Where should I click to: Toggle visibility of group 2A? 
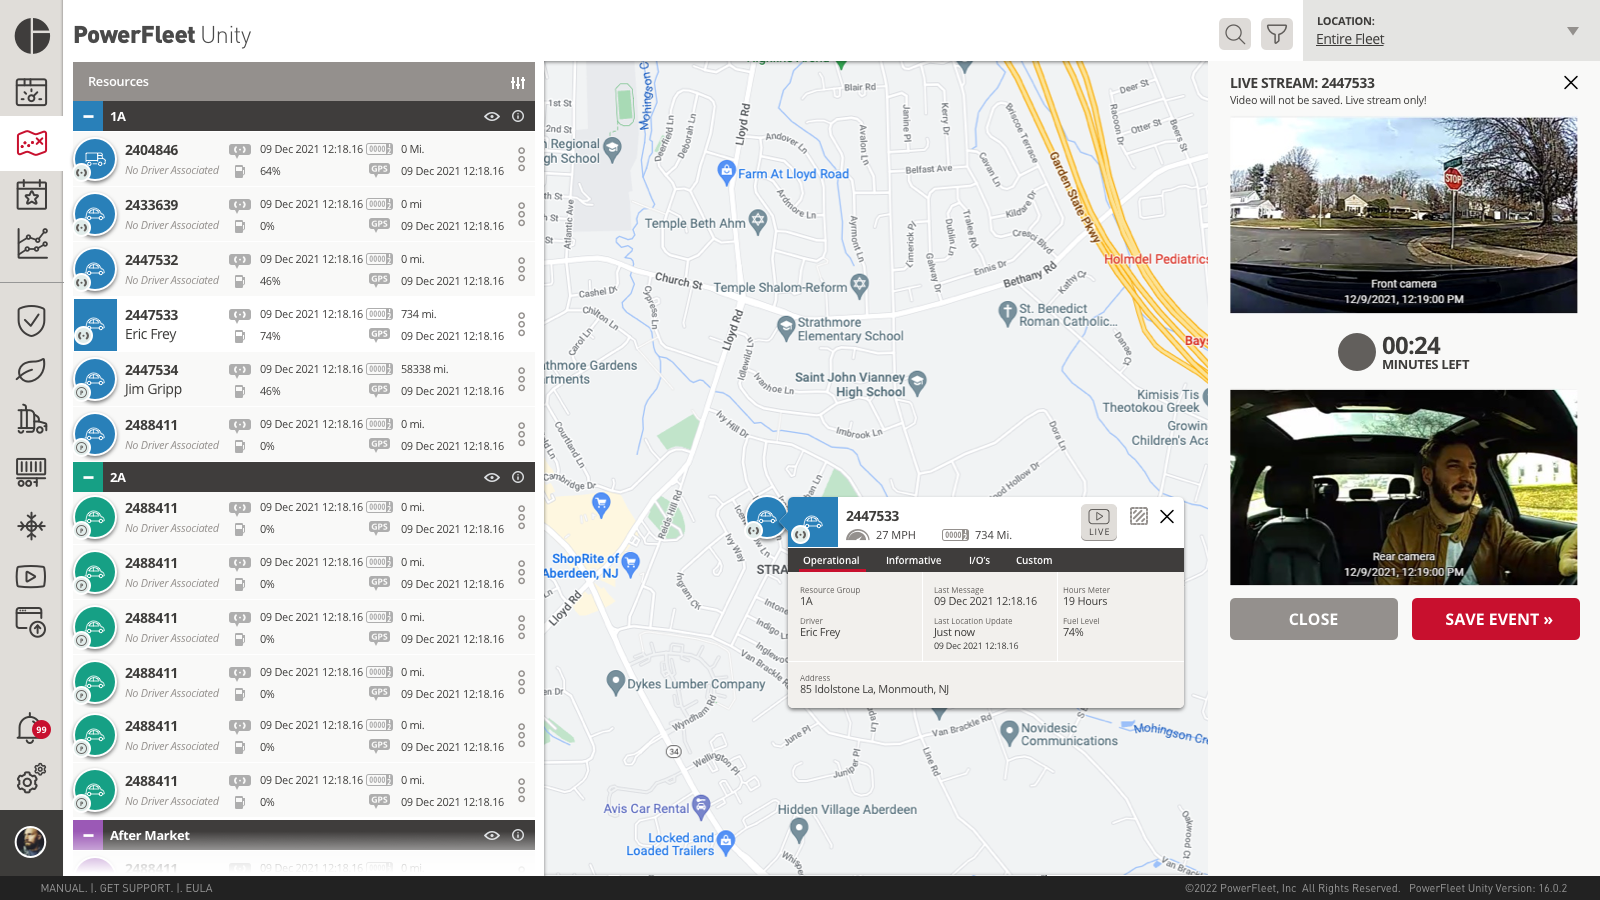click(x=492, y=477)
